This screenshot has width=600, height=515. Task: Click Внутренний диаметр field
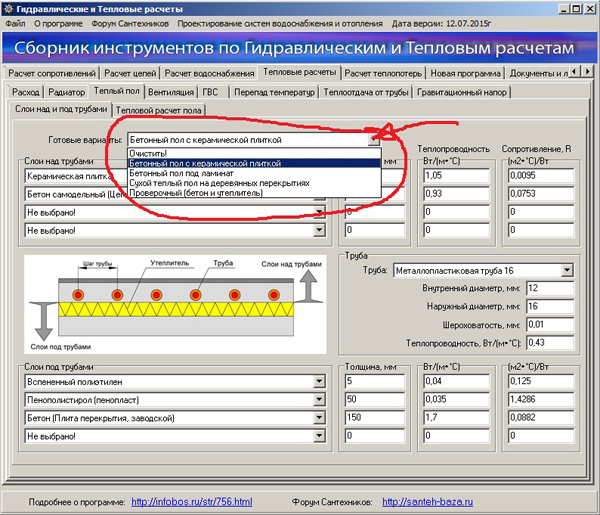tap(550, 288)
